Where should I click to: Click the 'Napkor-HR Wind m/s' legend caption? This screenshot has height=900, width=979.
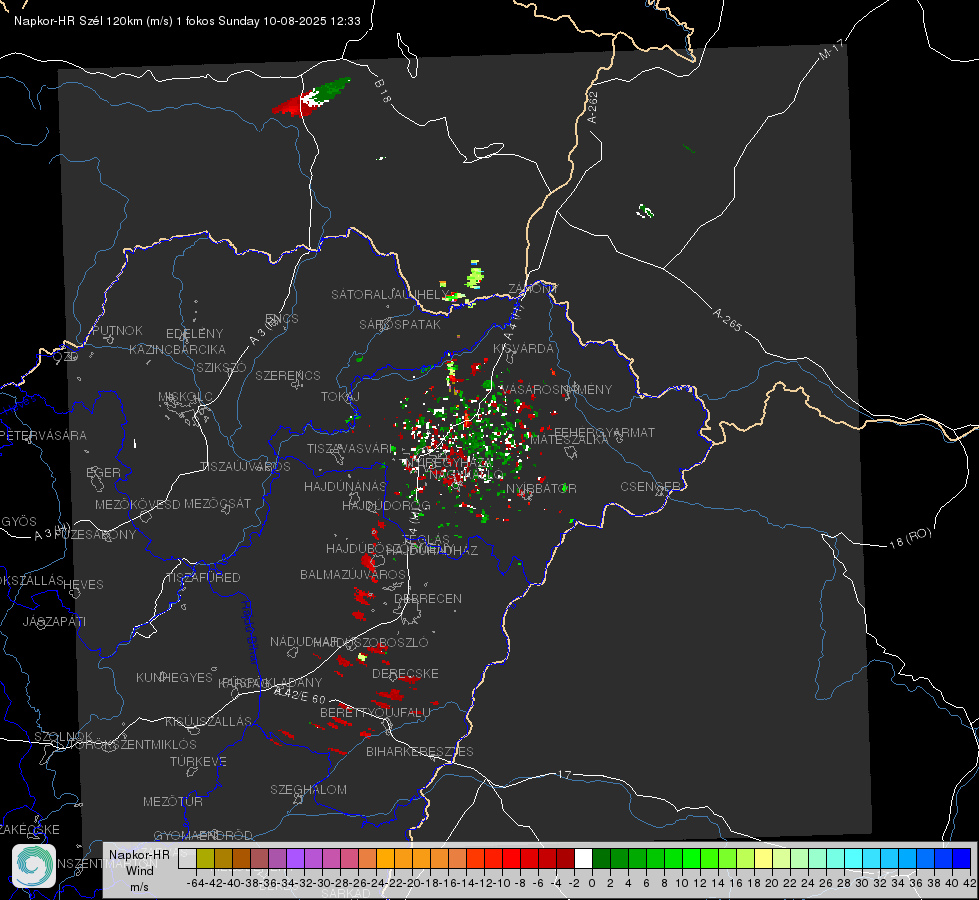139,870
